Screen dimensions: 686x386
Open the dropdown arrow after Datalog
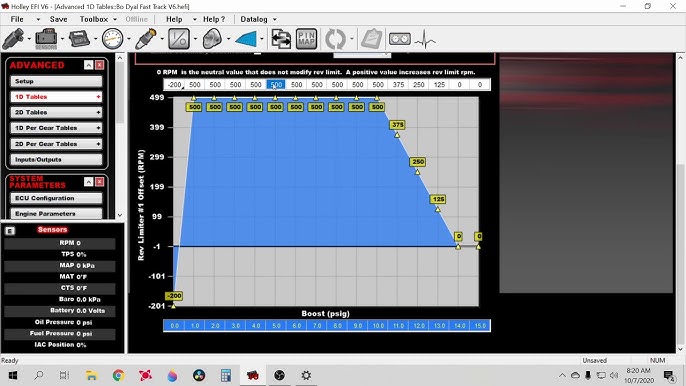tap(275, 19)
